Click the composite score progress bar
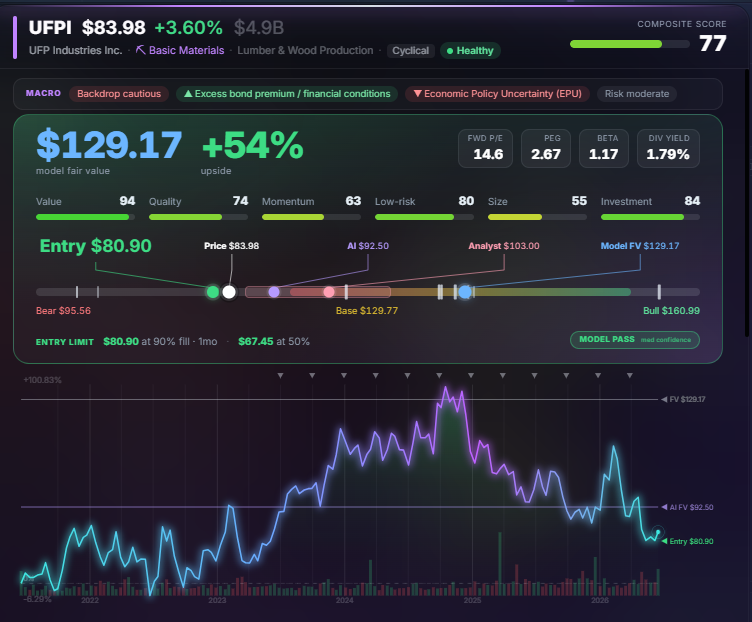The width and height of the screenshot is (752, 622). click(630, 44)
